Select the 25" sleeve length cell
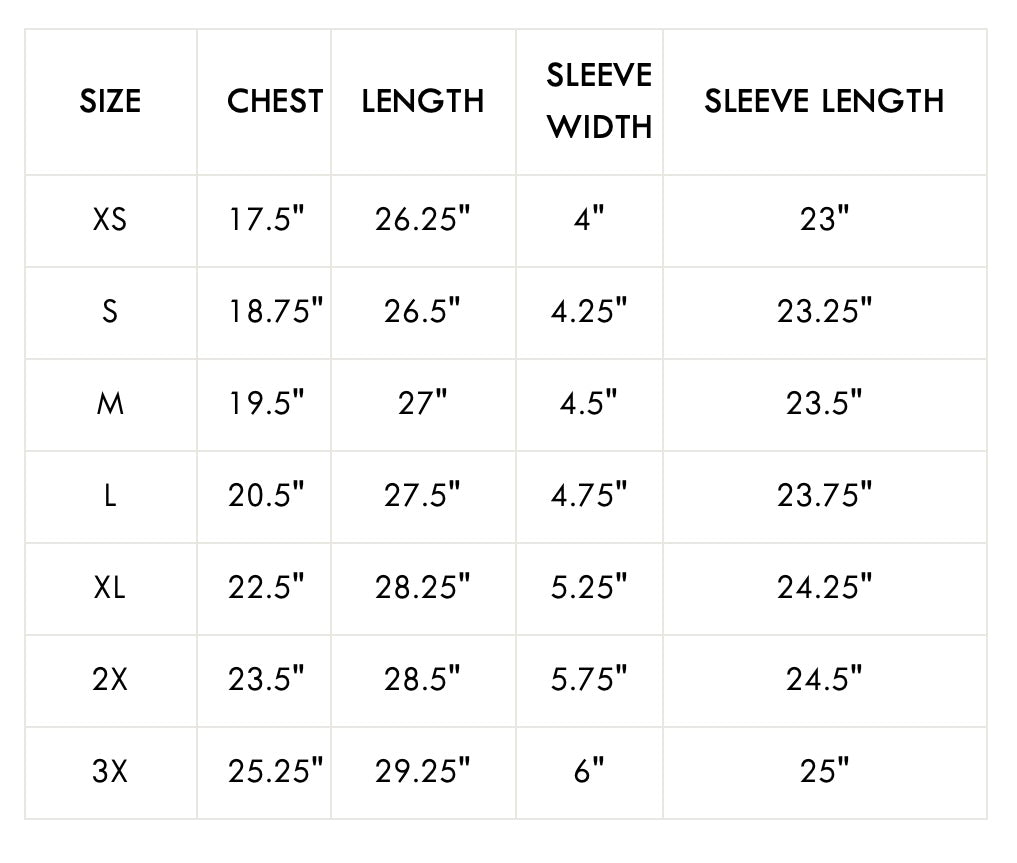The image size is (1017, 863). point(824,771)
